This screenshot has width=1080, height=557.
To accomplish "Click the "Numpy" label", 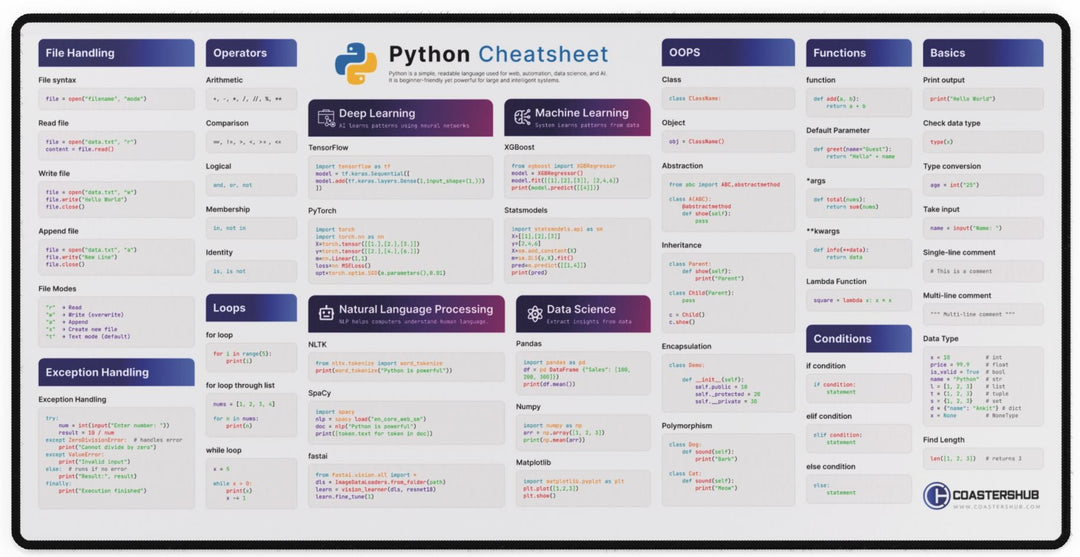I will [528, 407].
